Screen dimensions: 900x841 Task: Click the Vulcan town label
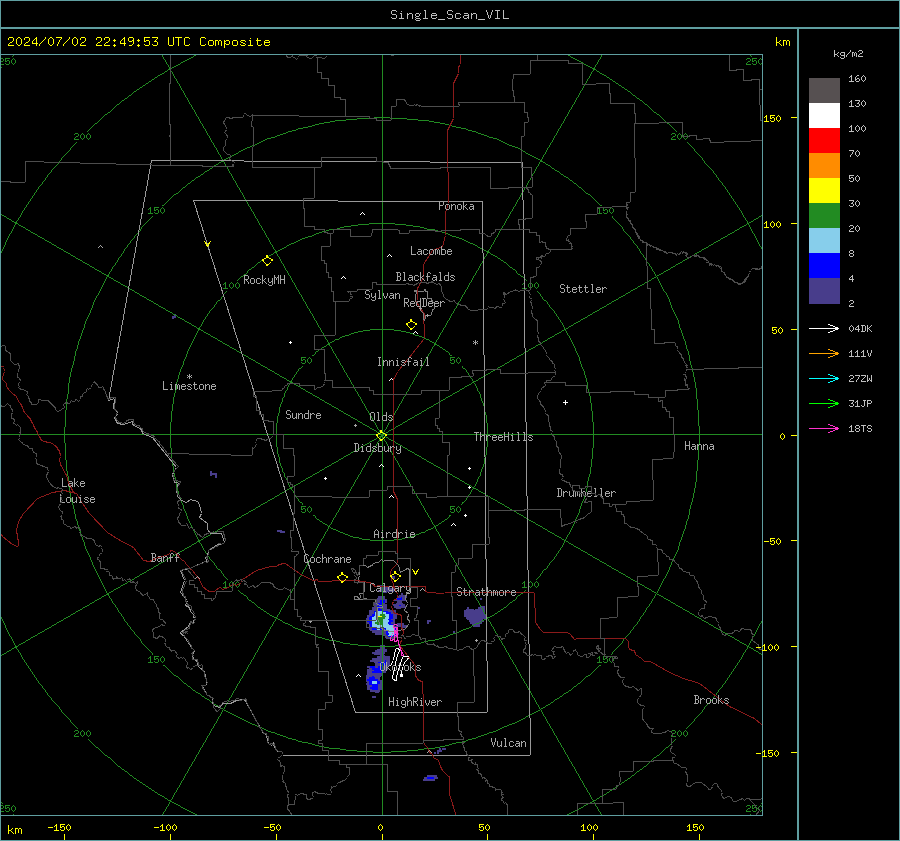(508, 743)
